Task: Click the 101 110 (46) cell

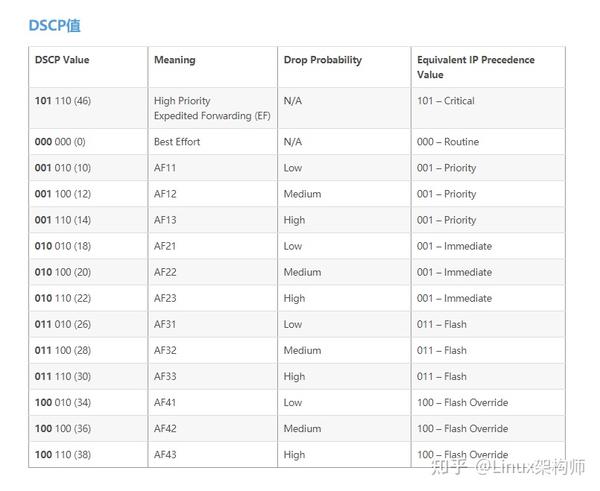Action: click(x=62, y=101)
